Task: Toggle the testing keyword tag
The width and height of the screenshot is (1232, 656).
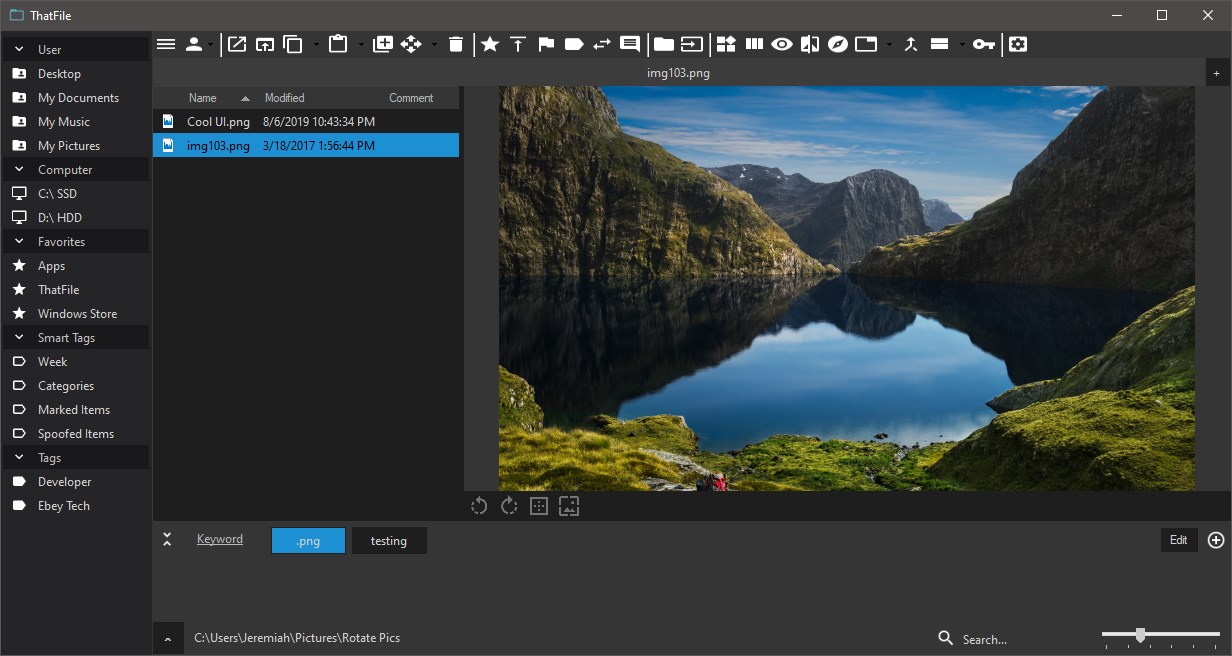Action: (x=389, y=540)
